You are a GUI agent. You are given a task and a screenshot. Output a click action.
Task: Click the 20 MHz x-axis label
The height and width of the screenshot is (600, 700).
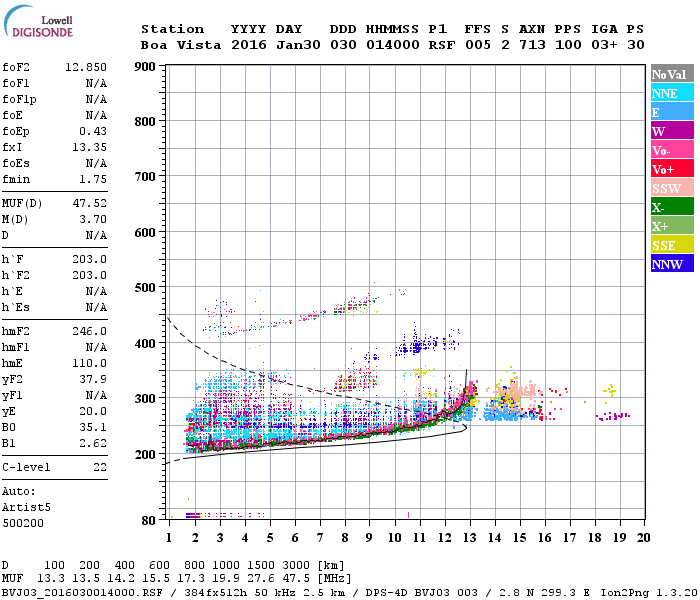pyautogui.click(x=643, y=538)
